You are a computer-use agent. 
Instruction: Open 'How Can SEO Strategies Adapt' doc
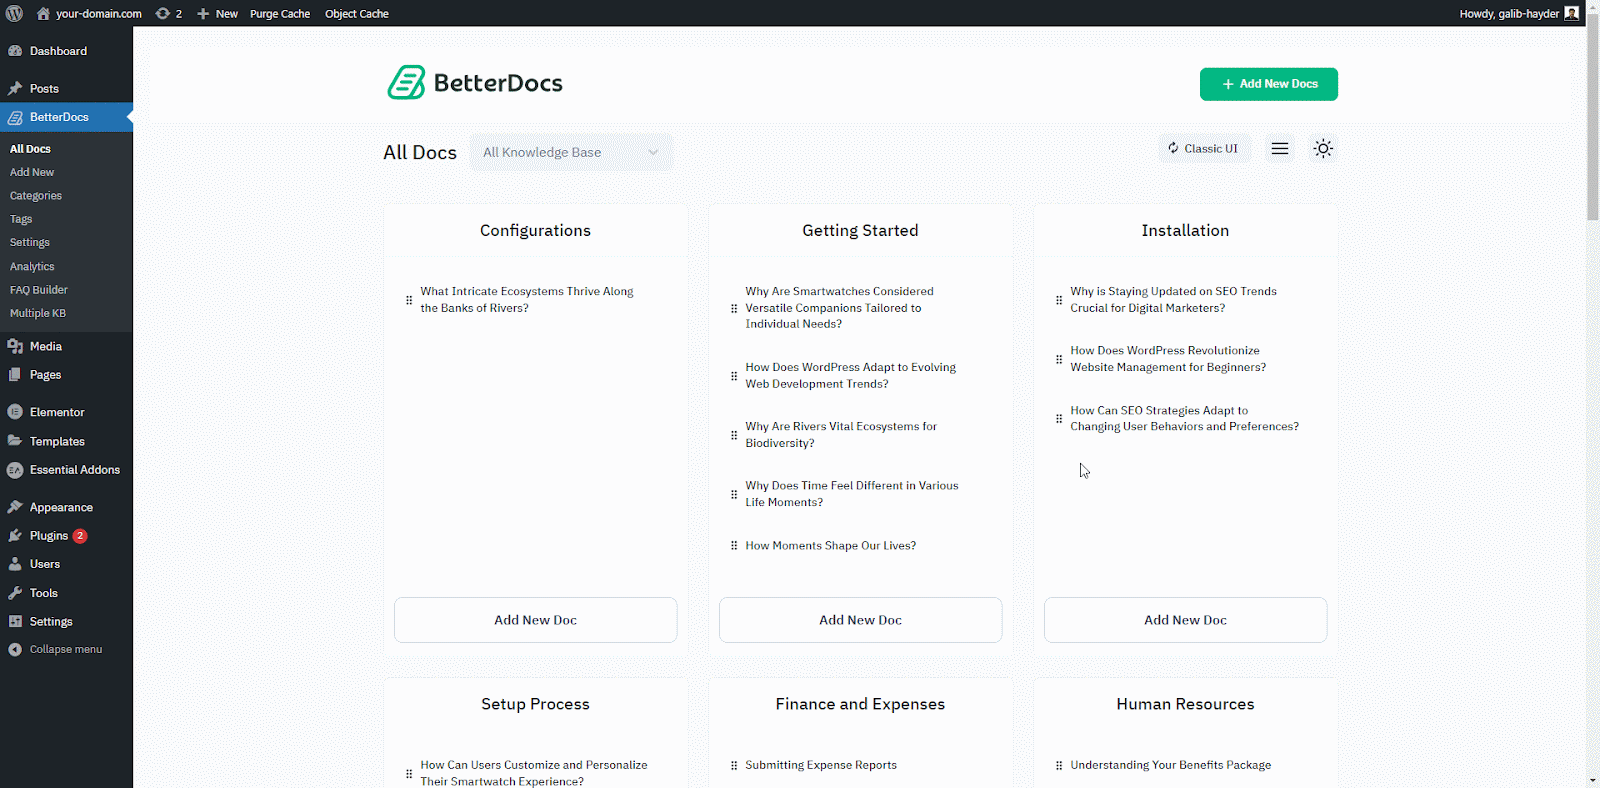(1184, 418)
